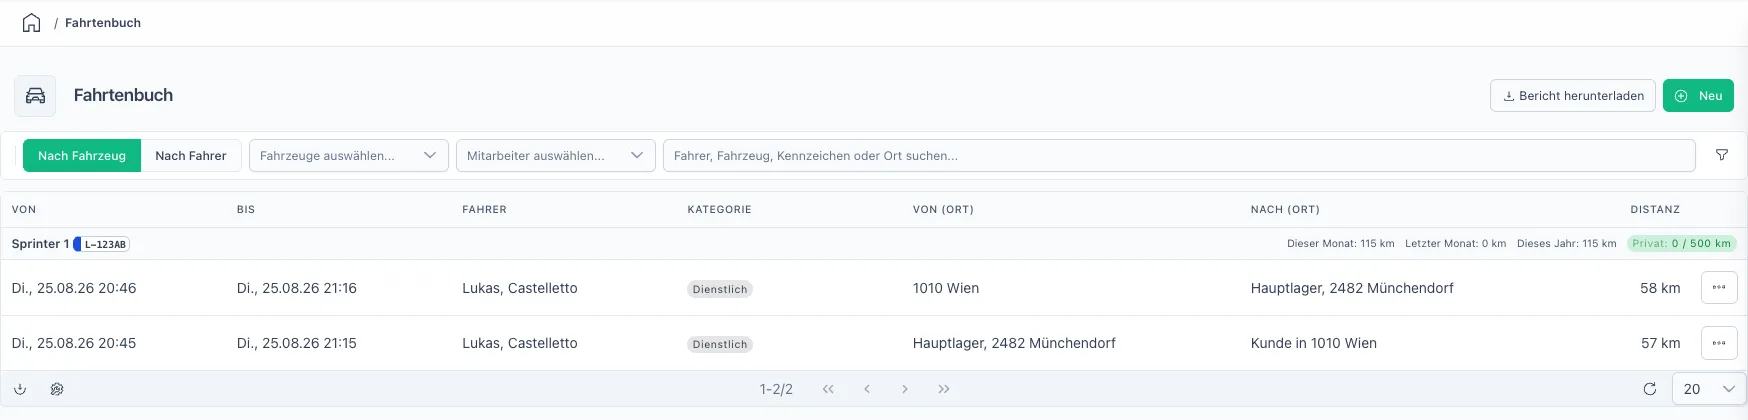Sort by FAHRER column header
The width and height of the screenshot is (1748, 420).
click(484, 210)
